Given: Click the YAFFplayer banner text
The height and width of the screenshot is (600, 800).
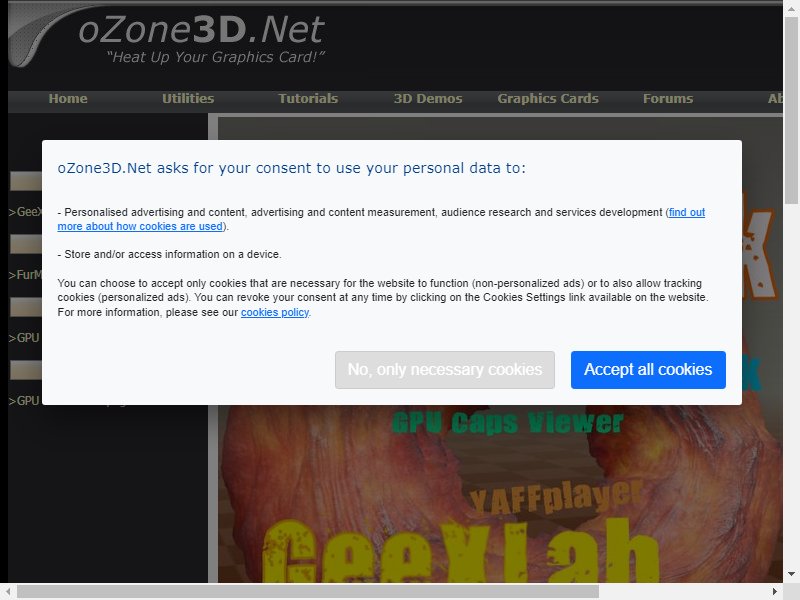Looking at the screenshot, I should (x=555, y=496).
